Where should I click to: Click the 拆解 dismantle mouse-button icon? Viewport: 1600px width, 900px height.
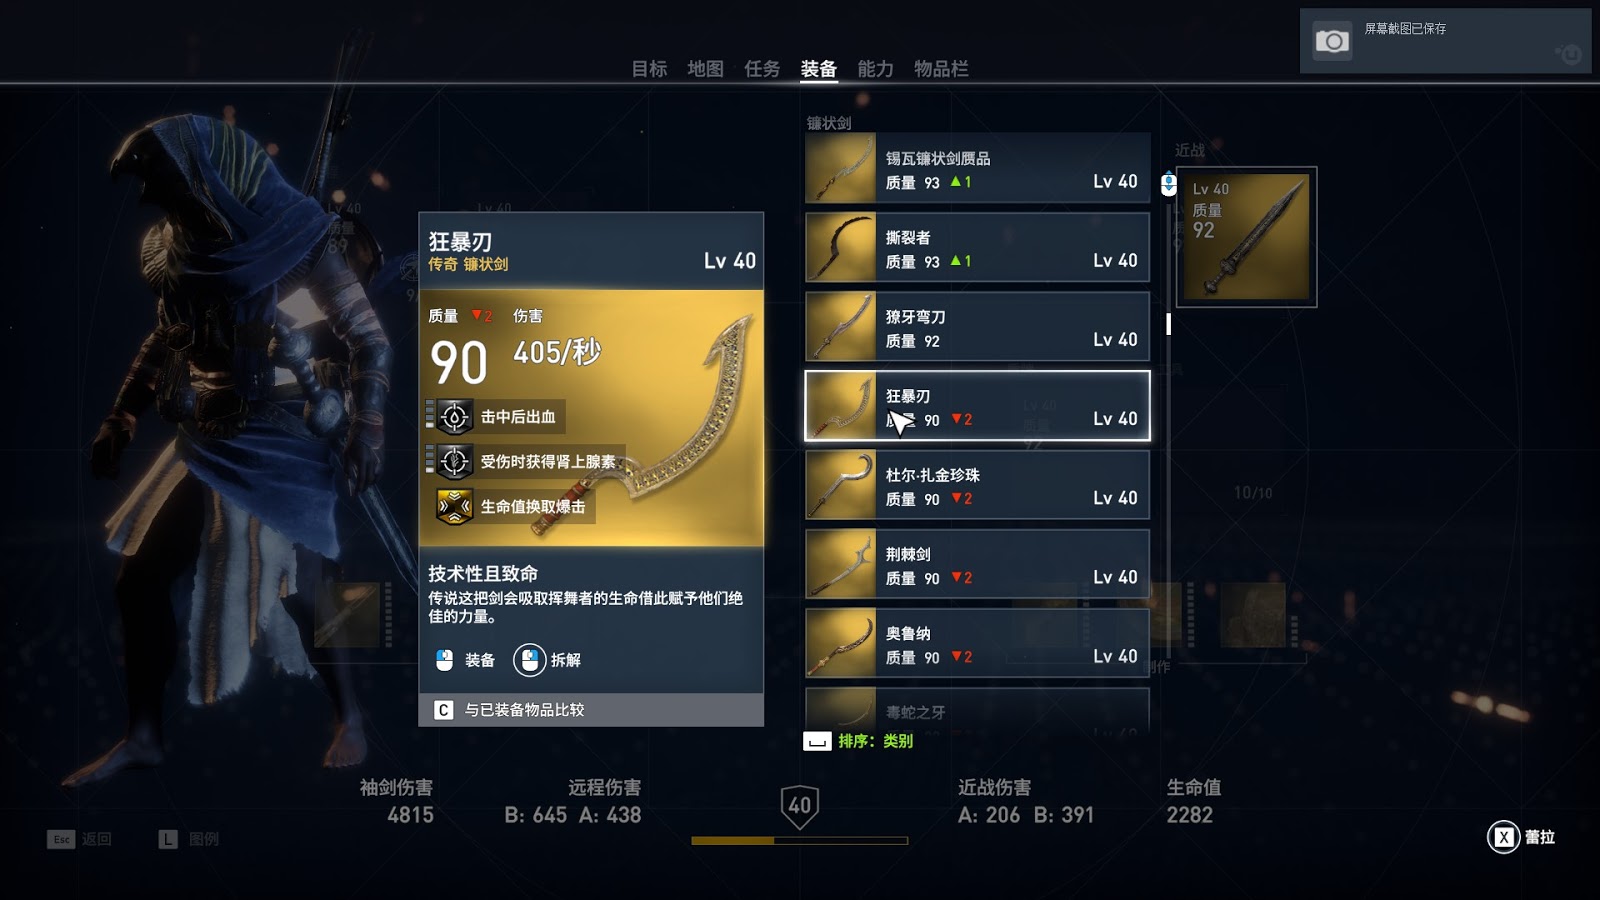[530, 660]
